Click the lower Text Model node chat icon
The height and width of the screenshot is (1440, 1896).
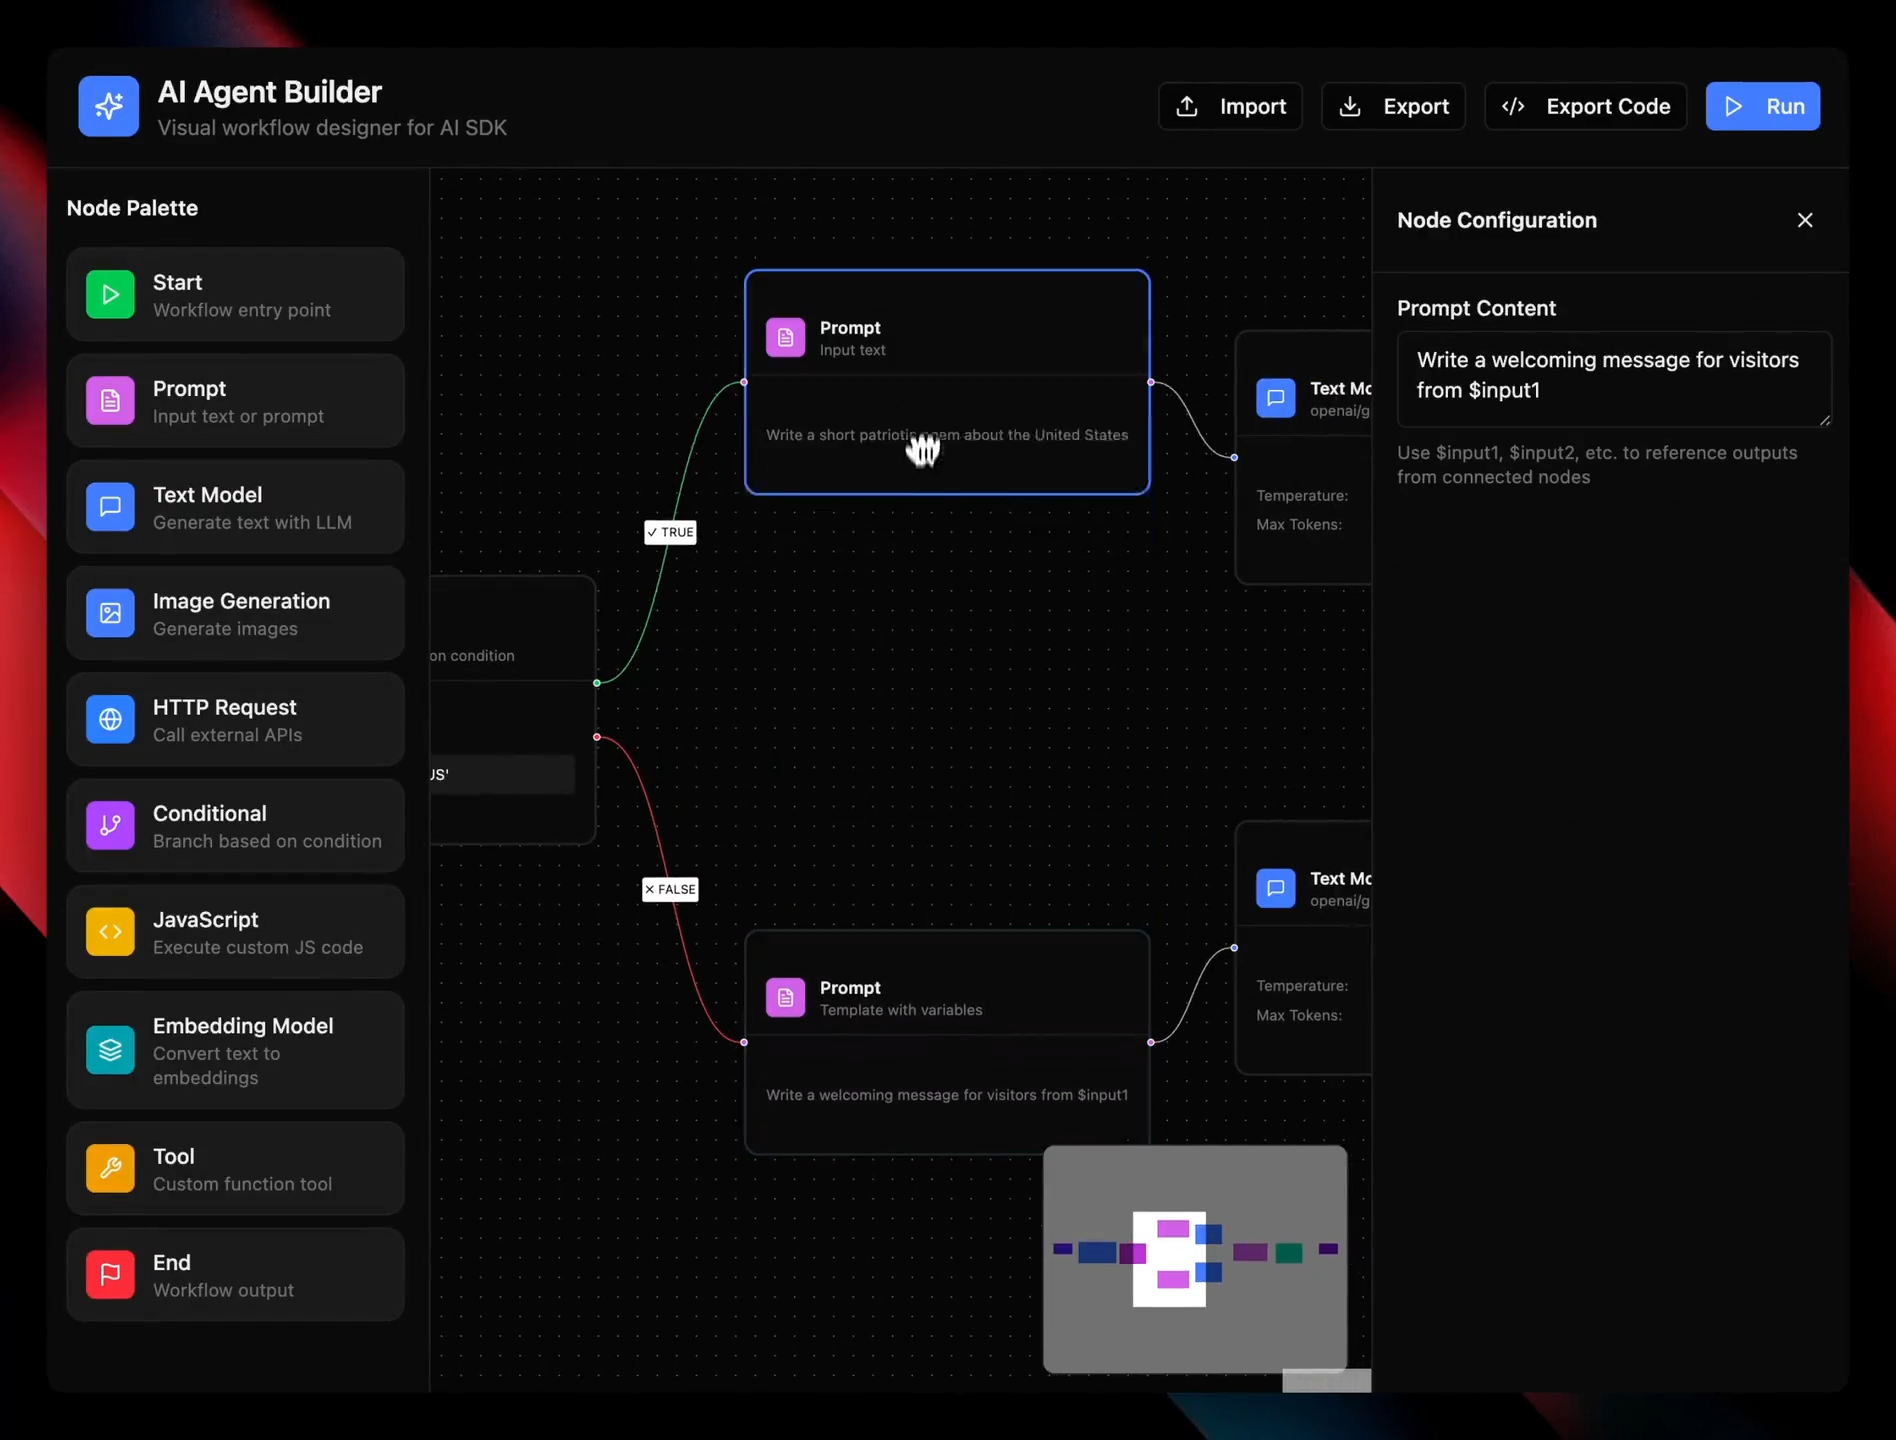click(1275, 888)
